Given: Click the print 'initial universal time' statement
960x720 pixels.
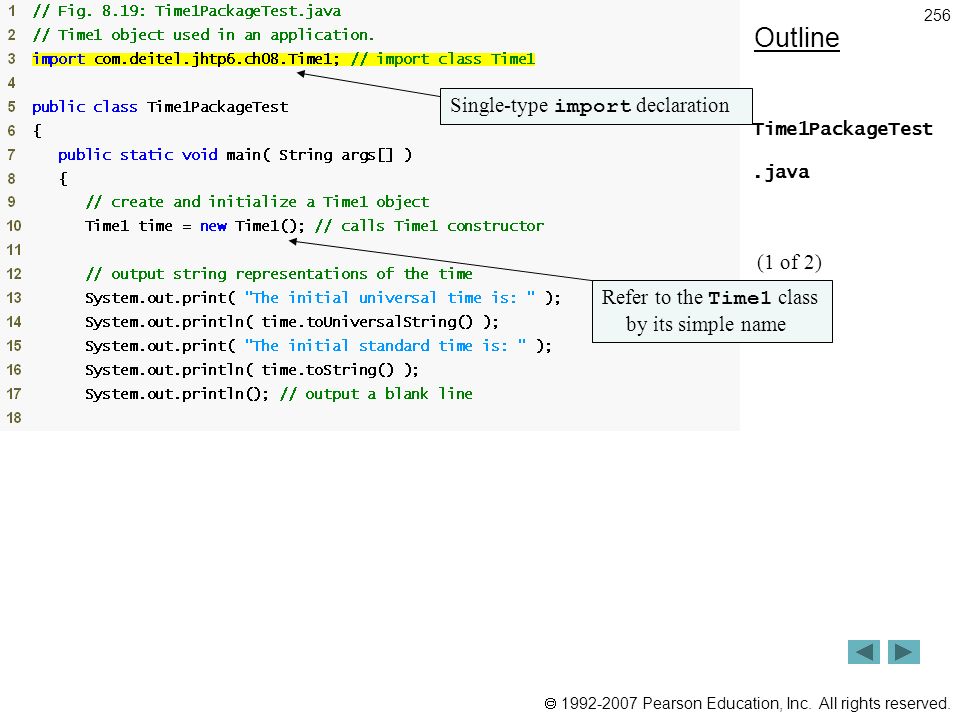Looking at the screenshot, I should 323,298.
